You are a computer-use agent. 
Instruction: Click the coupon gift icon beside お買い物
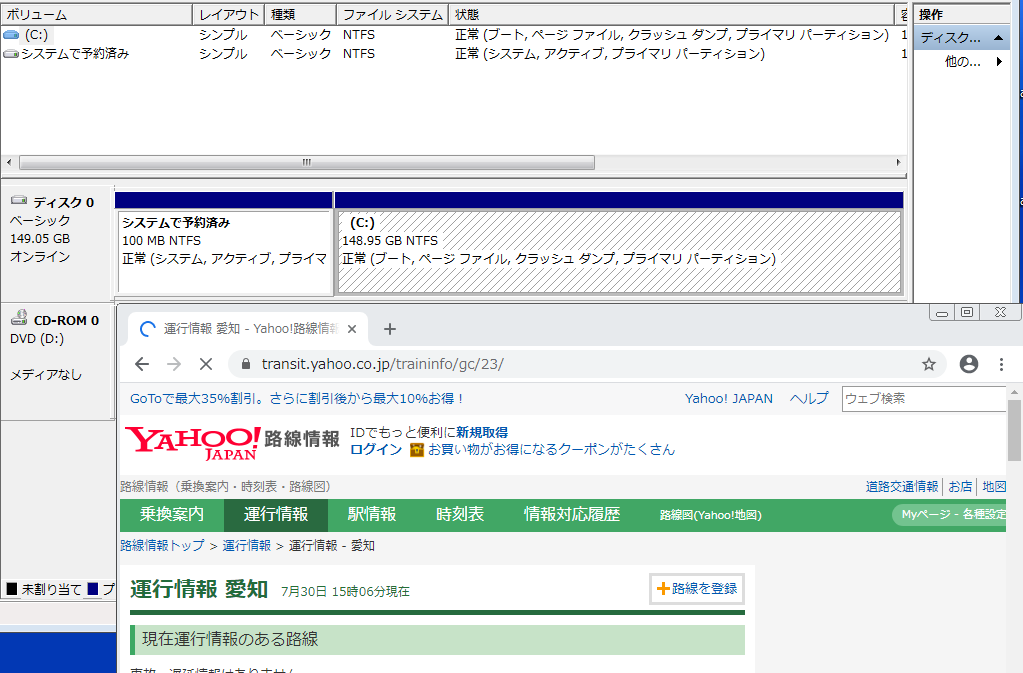416,450
